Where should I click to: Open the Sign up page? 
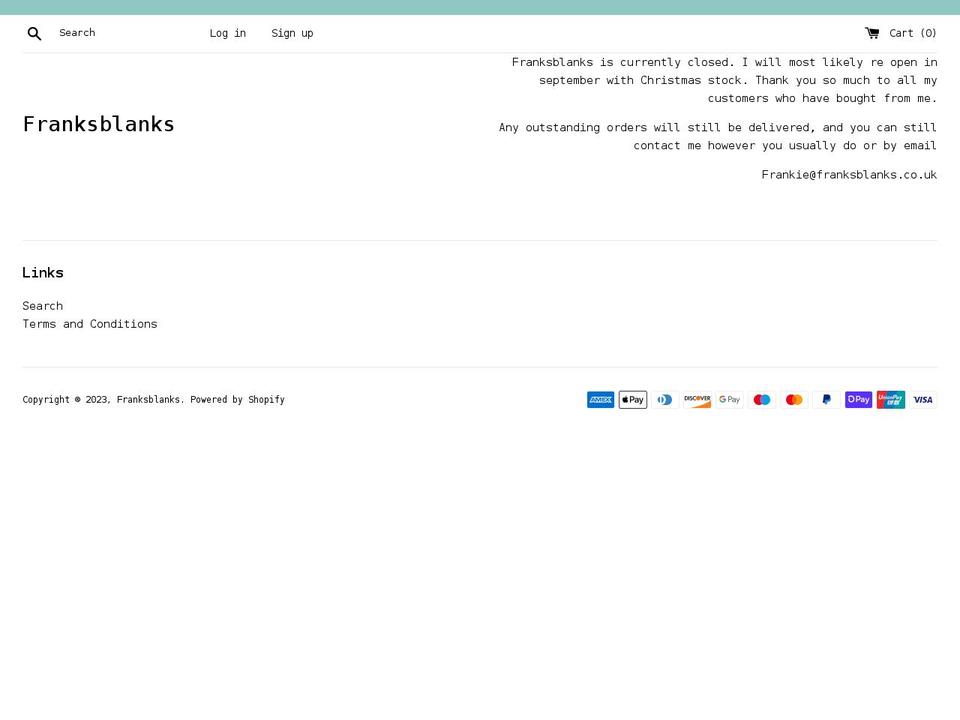click(x=292, y=33)
